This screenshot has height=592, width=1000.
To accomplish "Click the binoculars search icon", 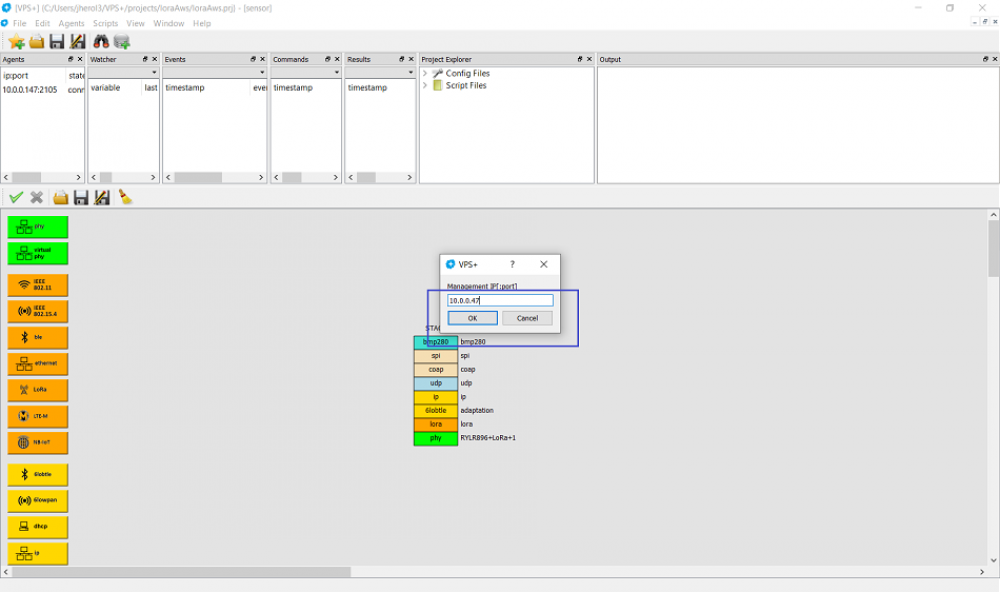I will pos(101,42).
